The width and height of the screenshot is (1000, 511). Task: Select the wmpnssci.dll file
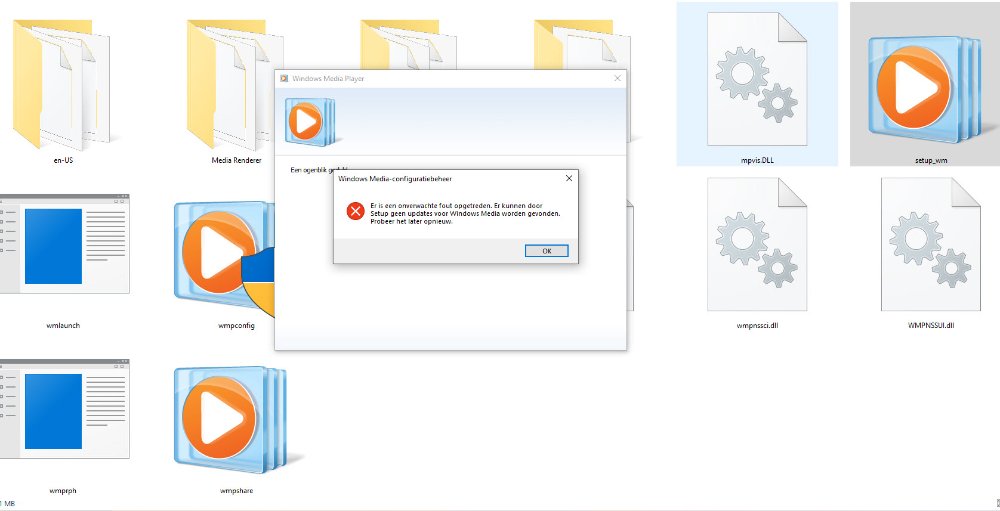tap(757, 245)
